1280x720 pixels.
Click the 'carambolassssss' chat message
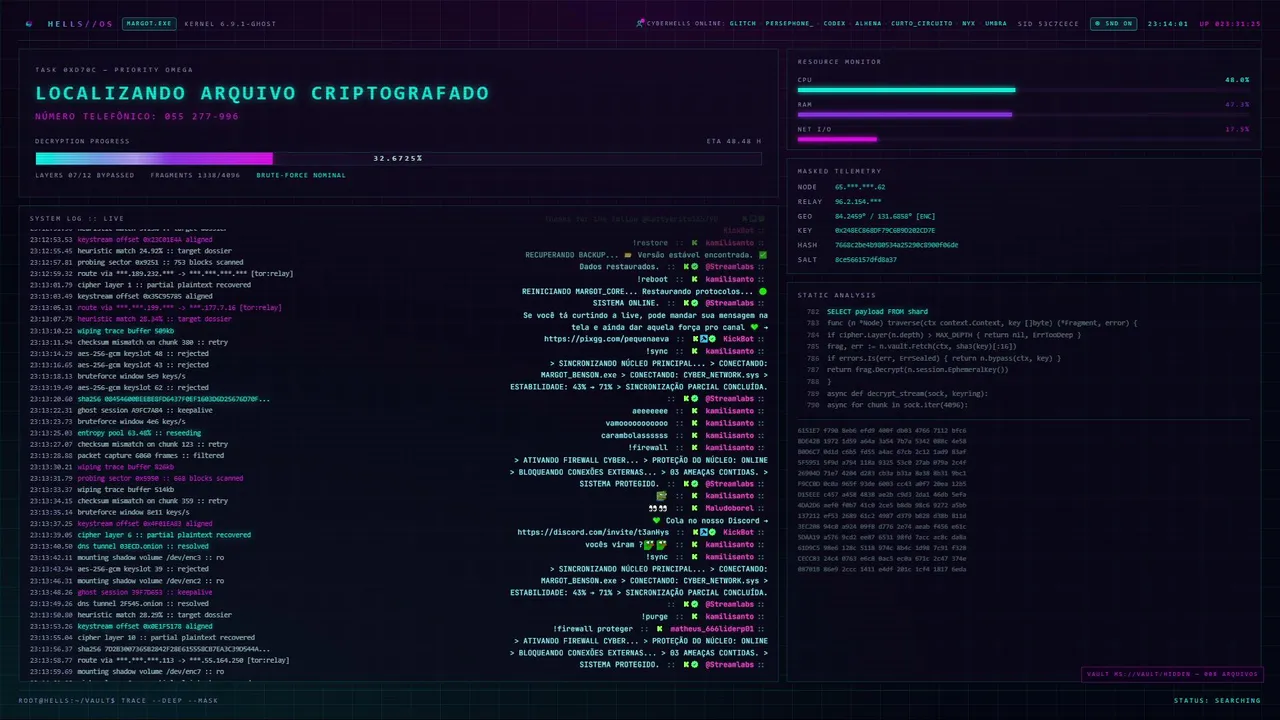[635, 435]
